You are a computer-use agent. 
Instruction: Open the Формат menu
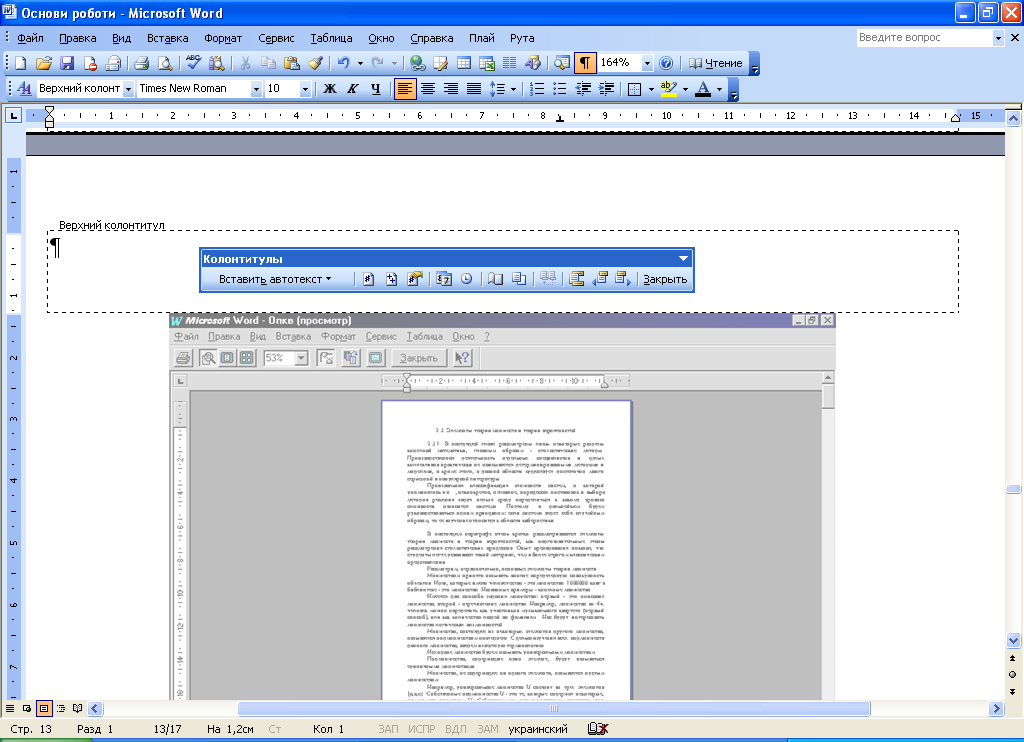pyautogui.click(x=223, y=38)
